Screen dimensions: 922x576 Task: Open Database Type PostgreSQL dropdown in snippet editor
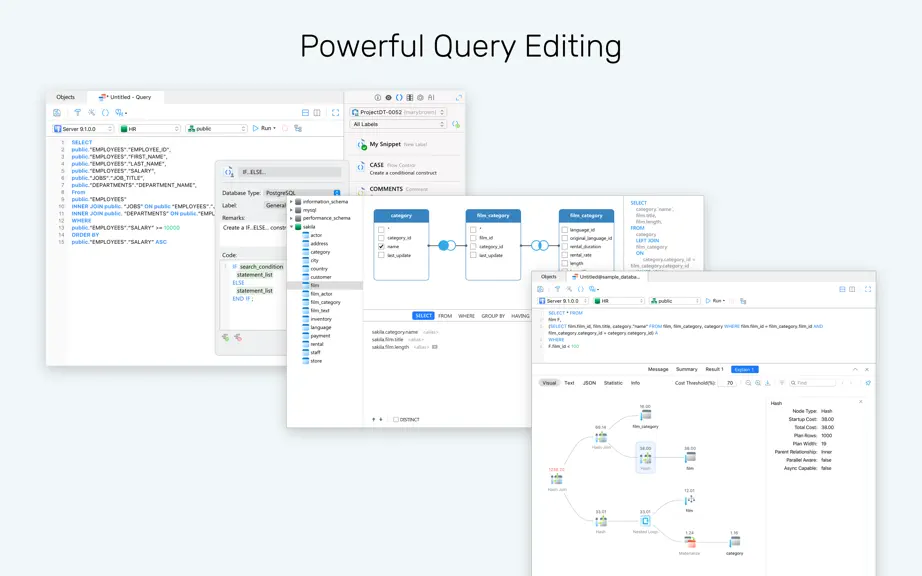(x=302, y=193)
